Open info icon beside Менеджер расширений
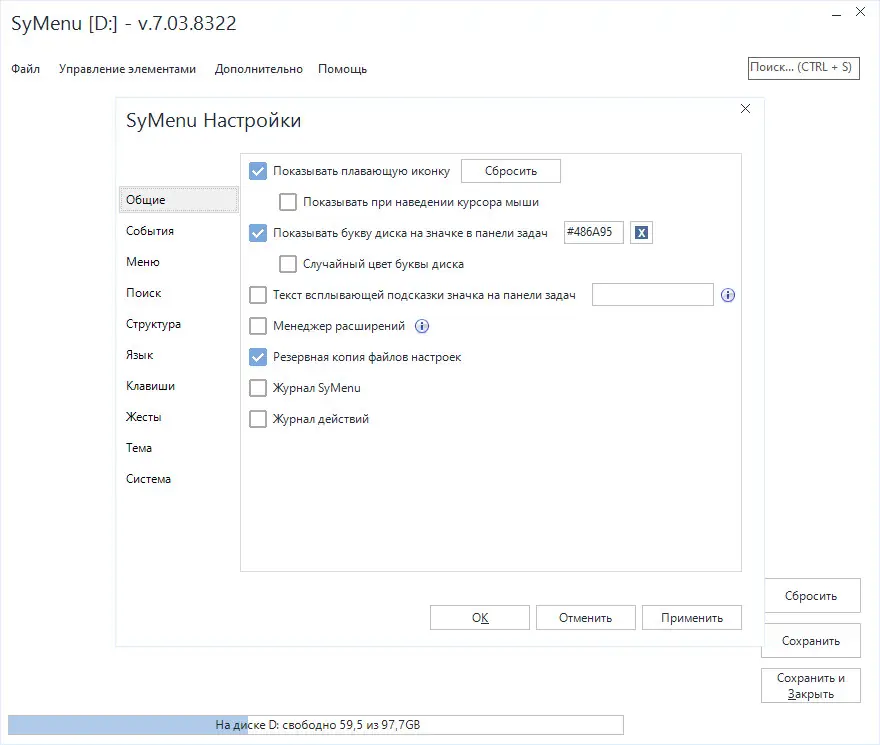This screenshot has height=745, width=880. pos(422,326)
